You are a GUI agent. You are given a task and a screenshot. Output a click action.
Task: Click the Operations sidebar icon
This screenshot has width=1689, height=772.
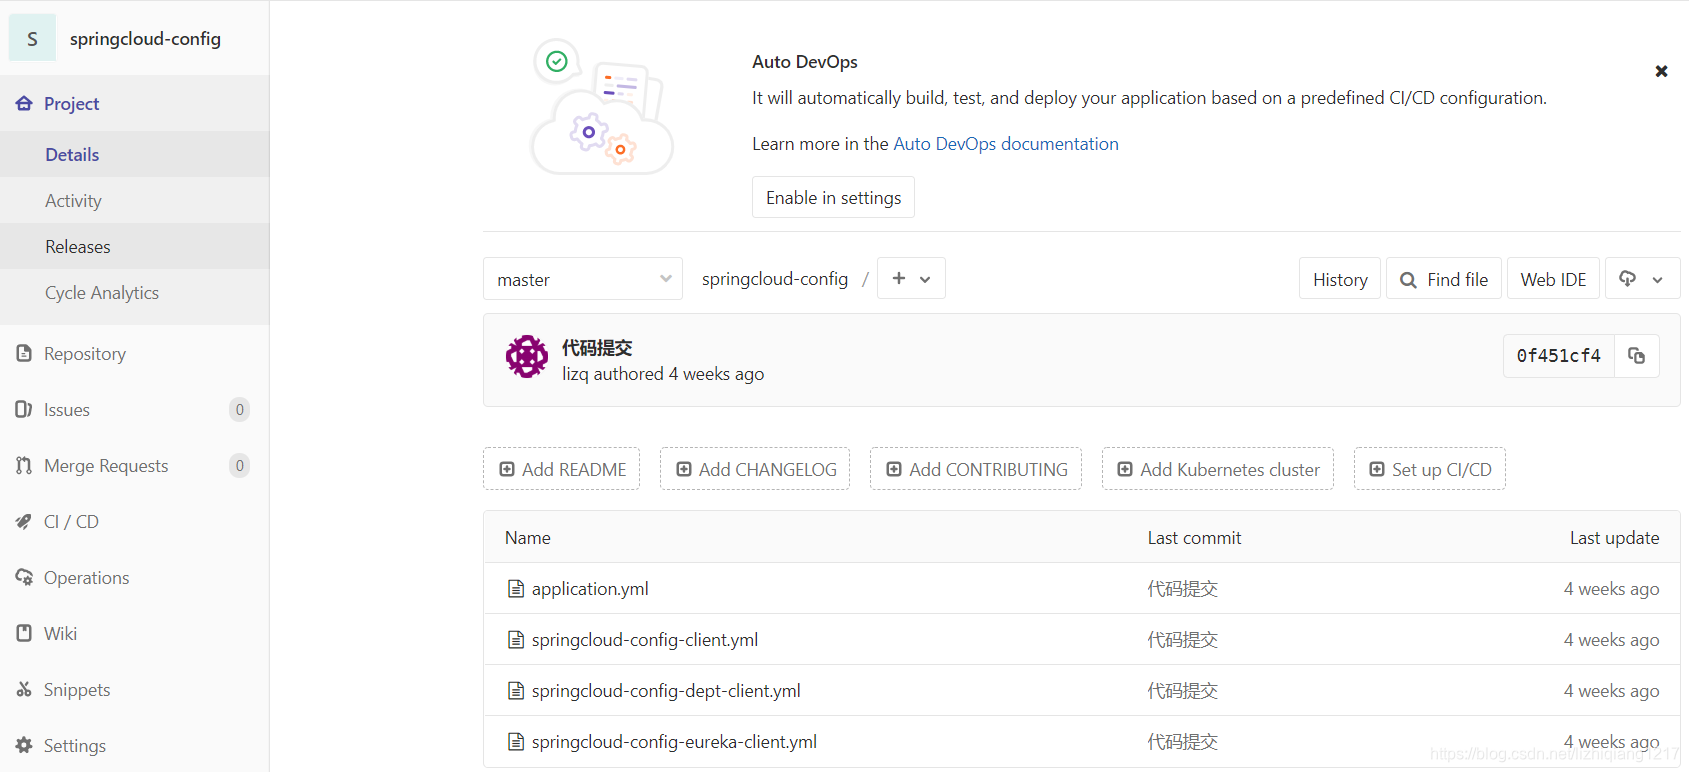24,577
